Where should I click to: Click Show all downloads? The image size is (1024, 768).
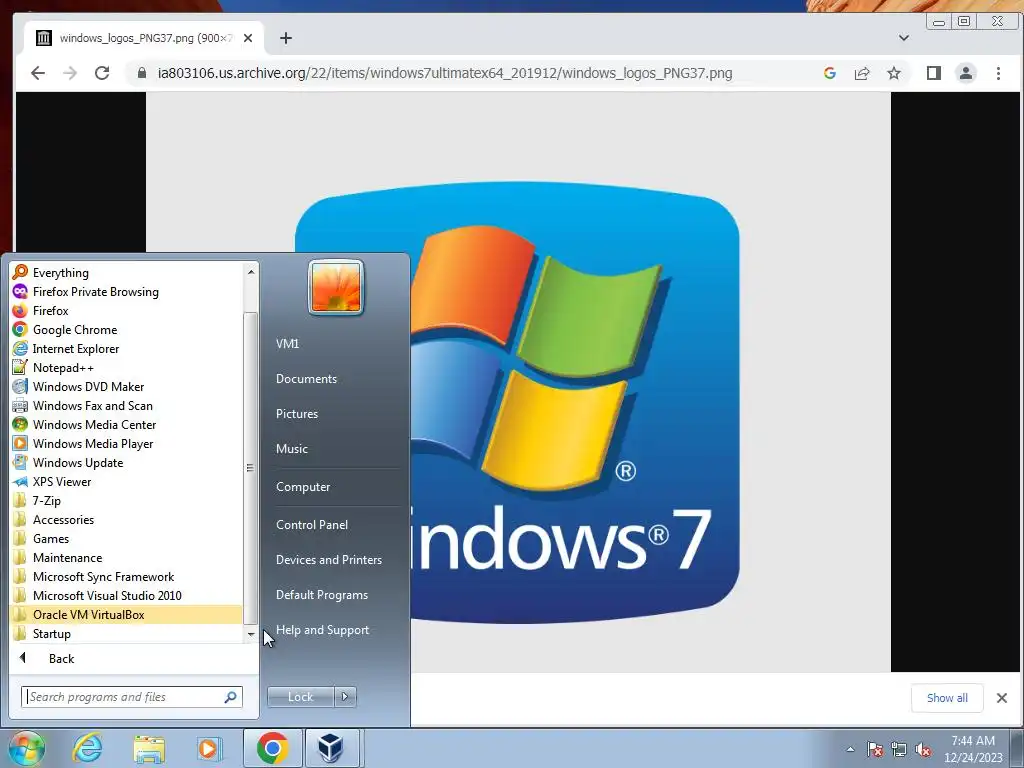(947, 698)
